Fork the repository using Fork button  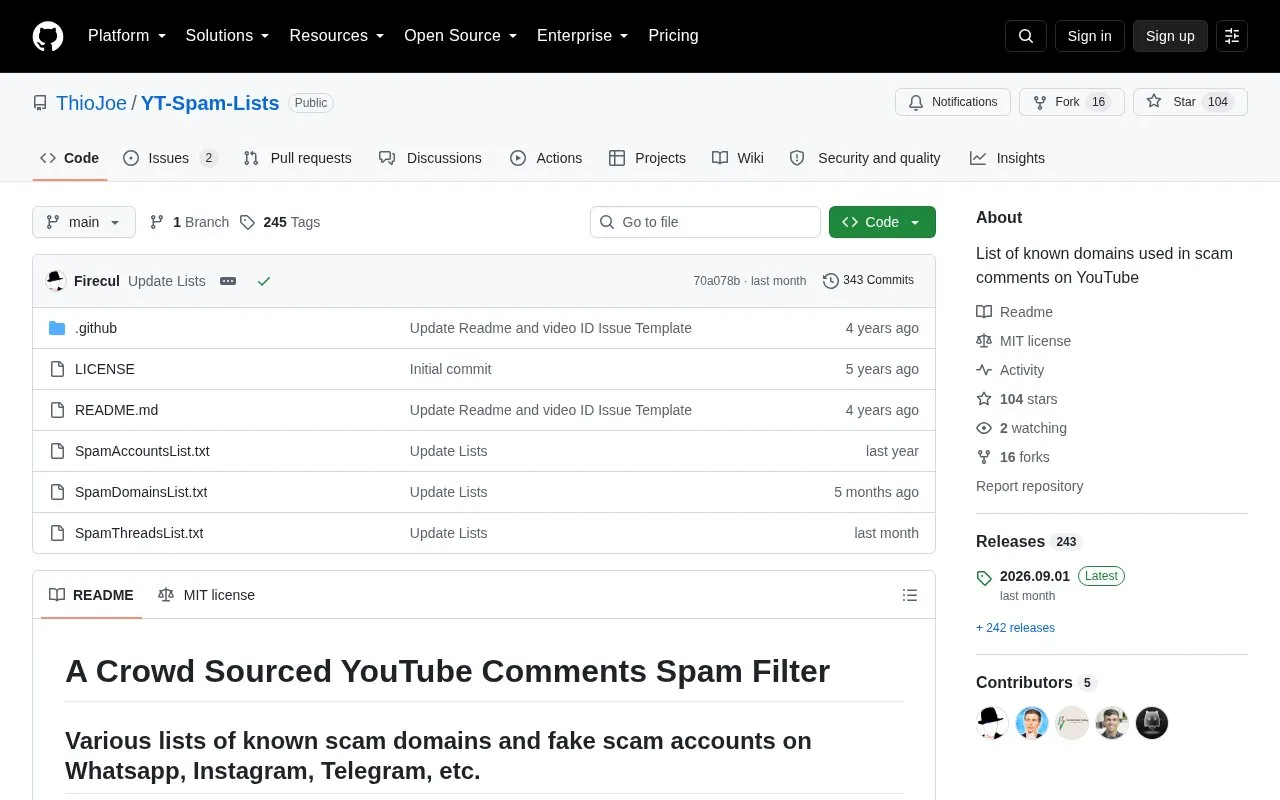point(1072,102)
